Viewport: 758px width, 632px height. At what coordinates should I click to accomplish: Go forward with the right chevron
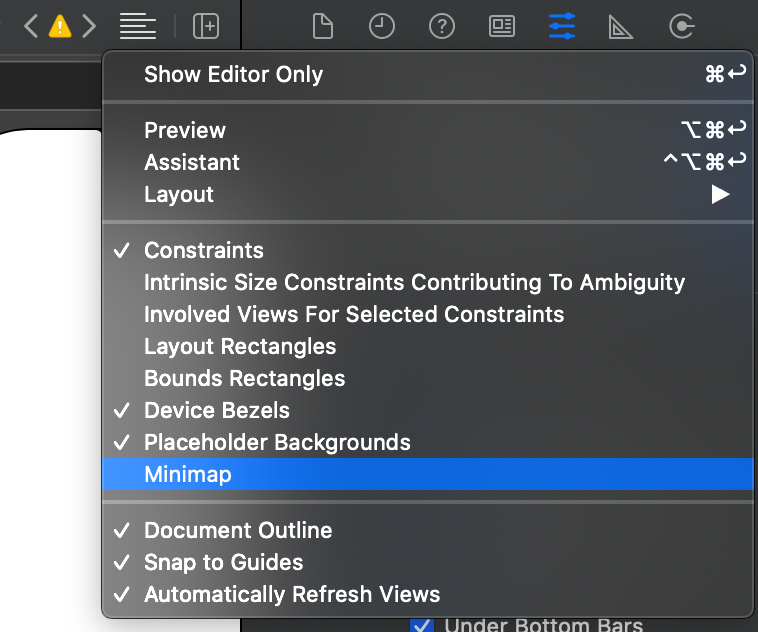89,26
